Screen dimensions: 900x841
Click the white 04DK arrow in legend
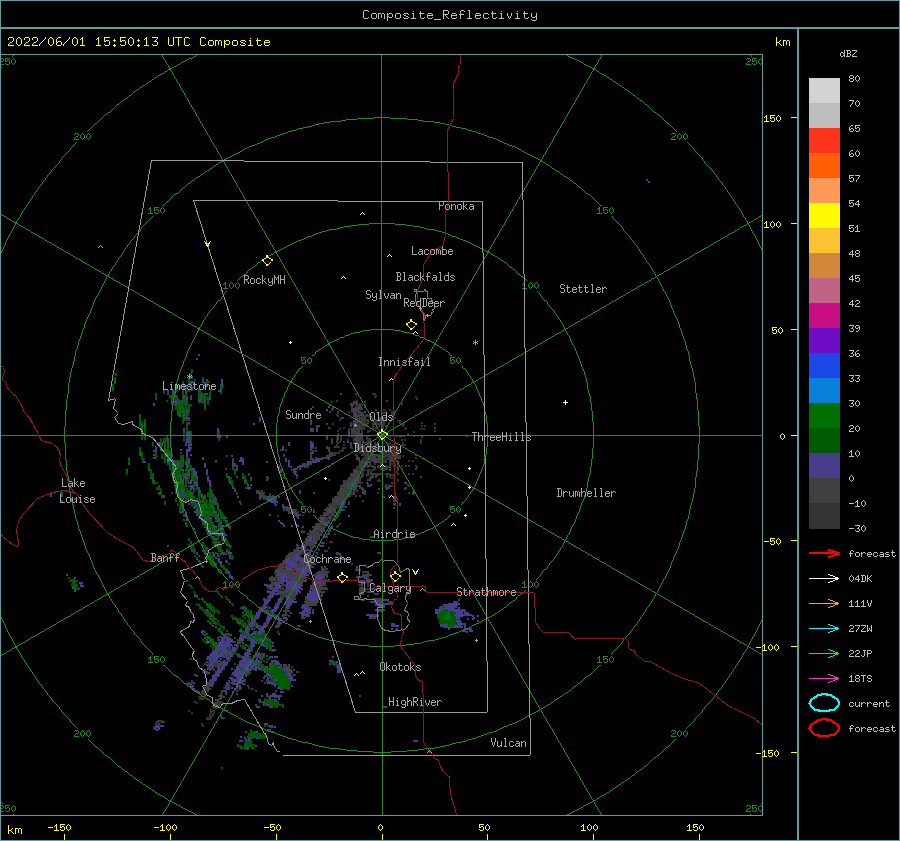tap(824, 579)
